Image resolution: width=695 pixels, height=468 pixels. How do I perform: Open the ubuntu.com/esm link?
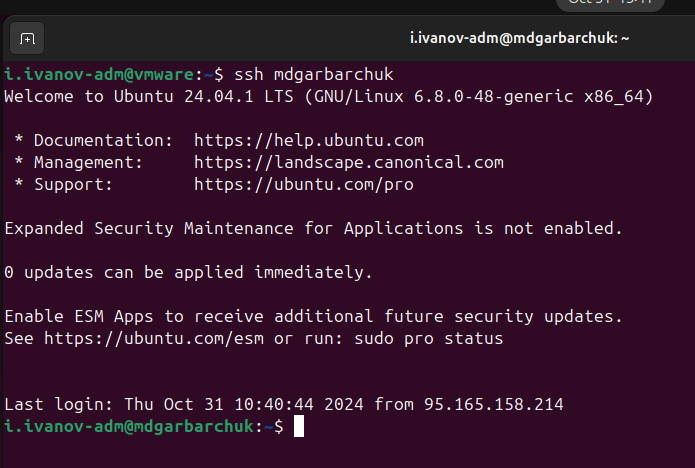(x=154, y=338)
